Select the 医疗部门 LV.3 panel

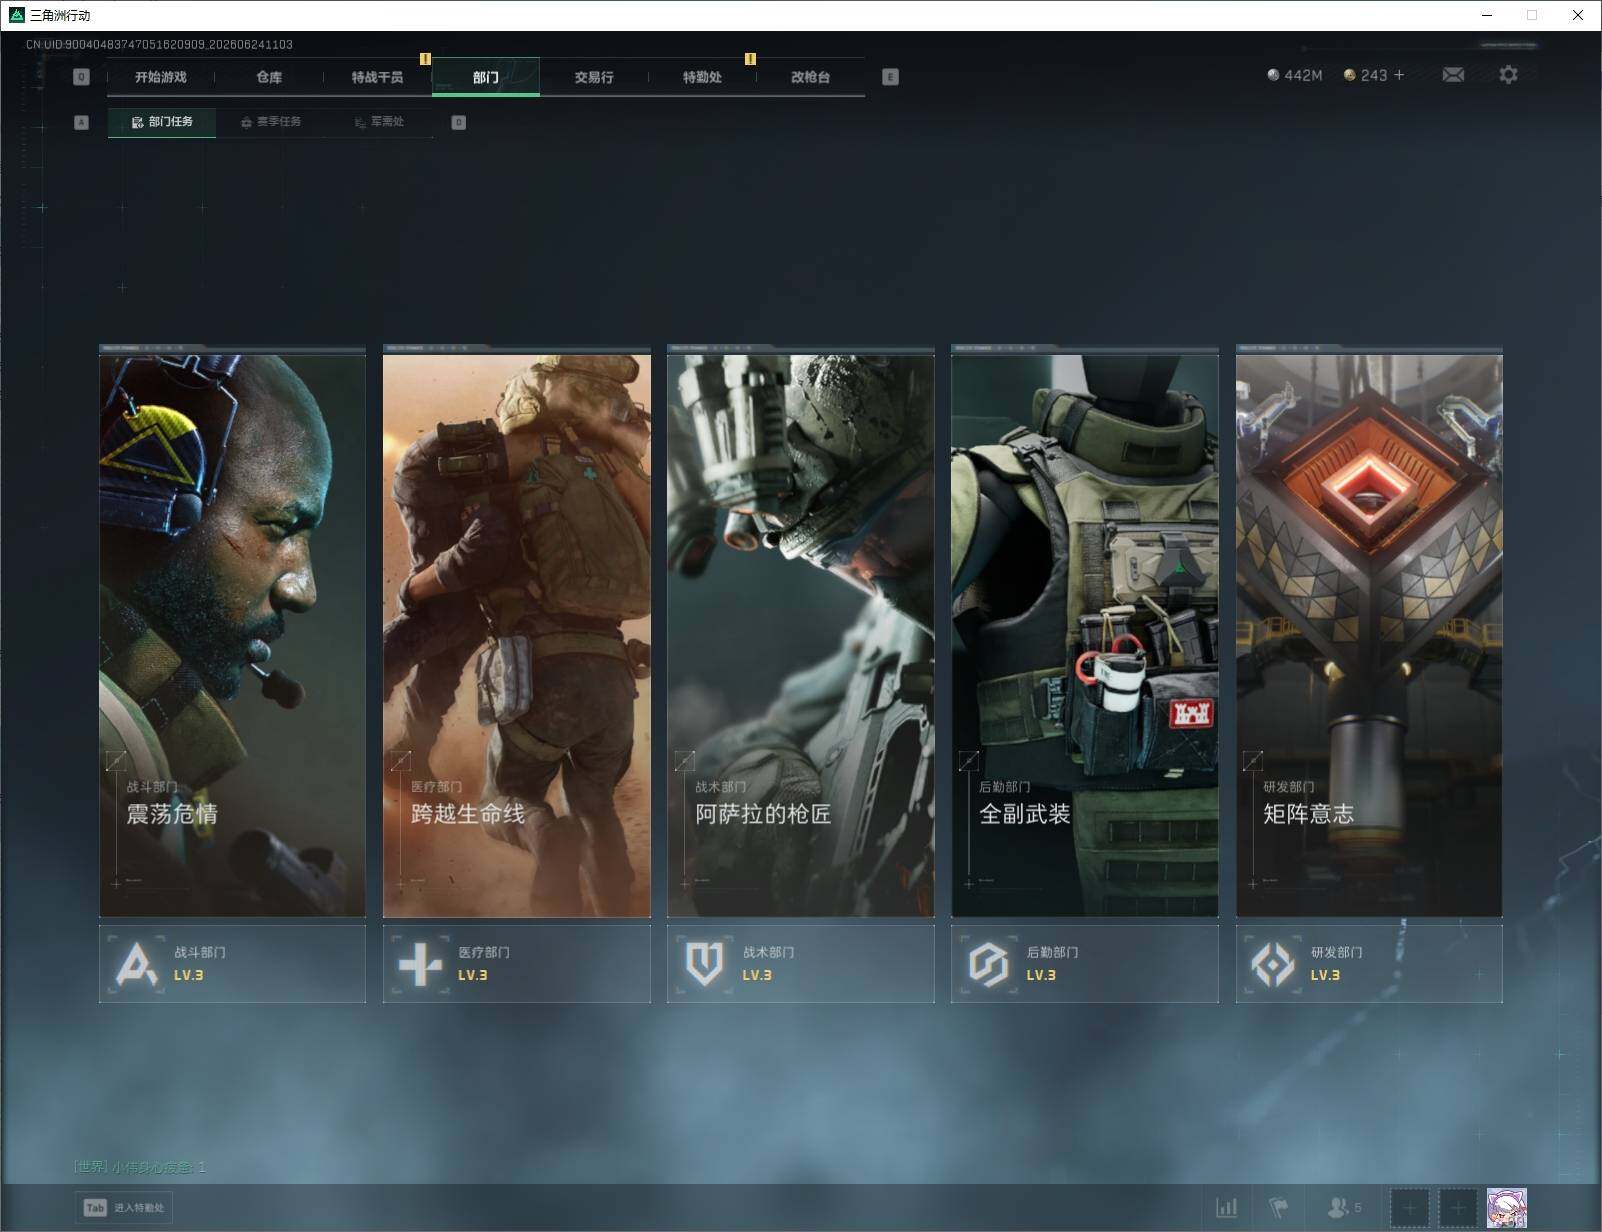click(x=516, y=963)
